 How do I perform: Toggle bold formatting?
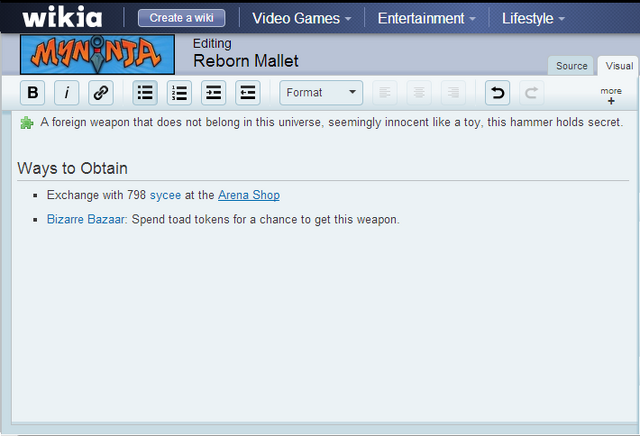pyautogui.click(x=33, y=93)
